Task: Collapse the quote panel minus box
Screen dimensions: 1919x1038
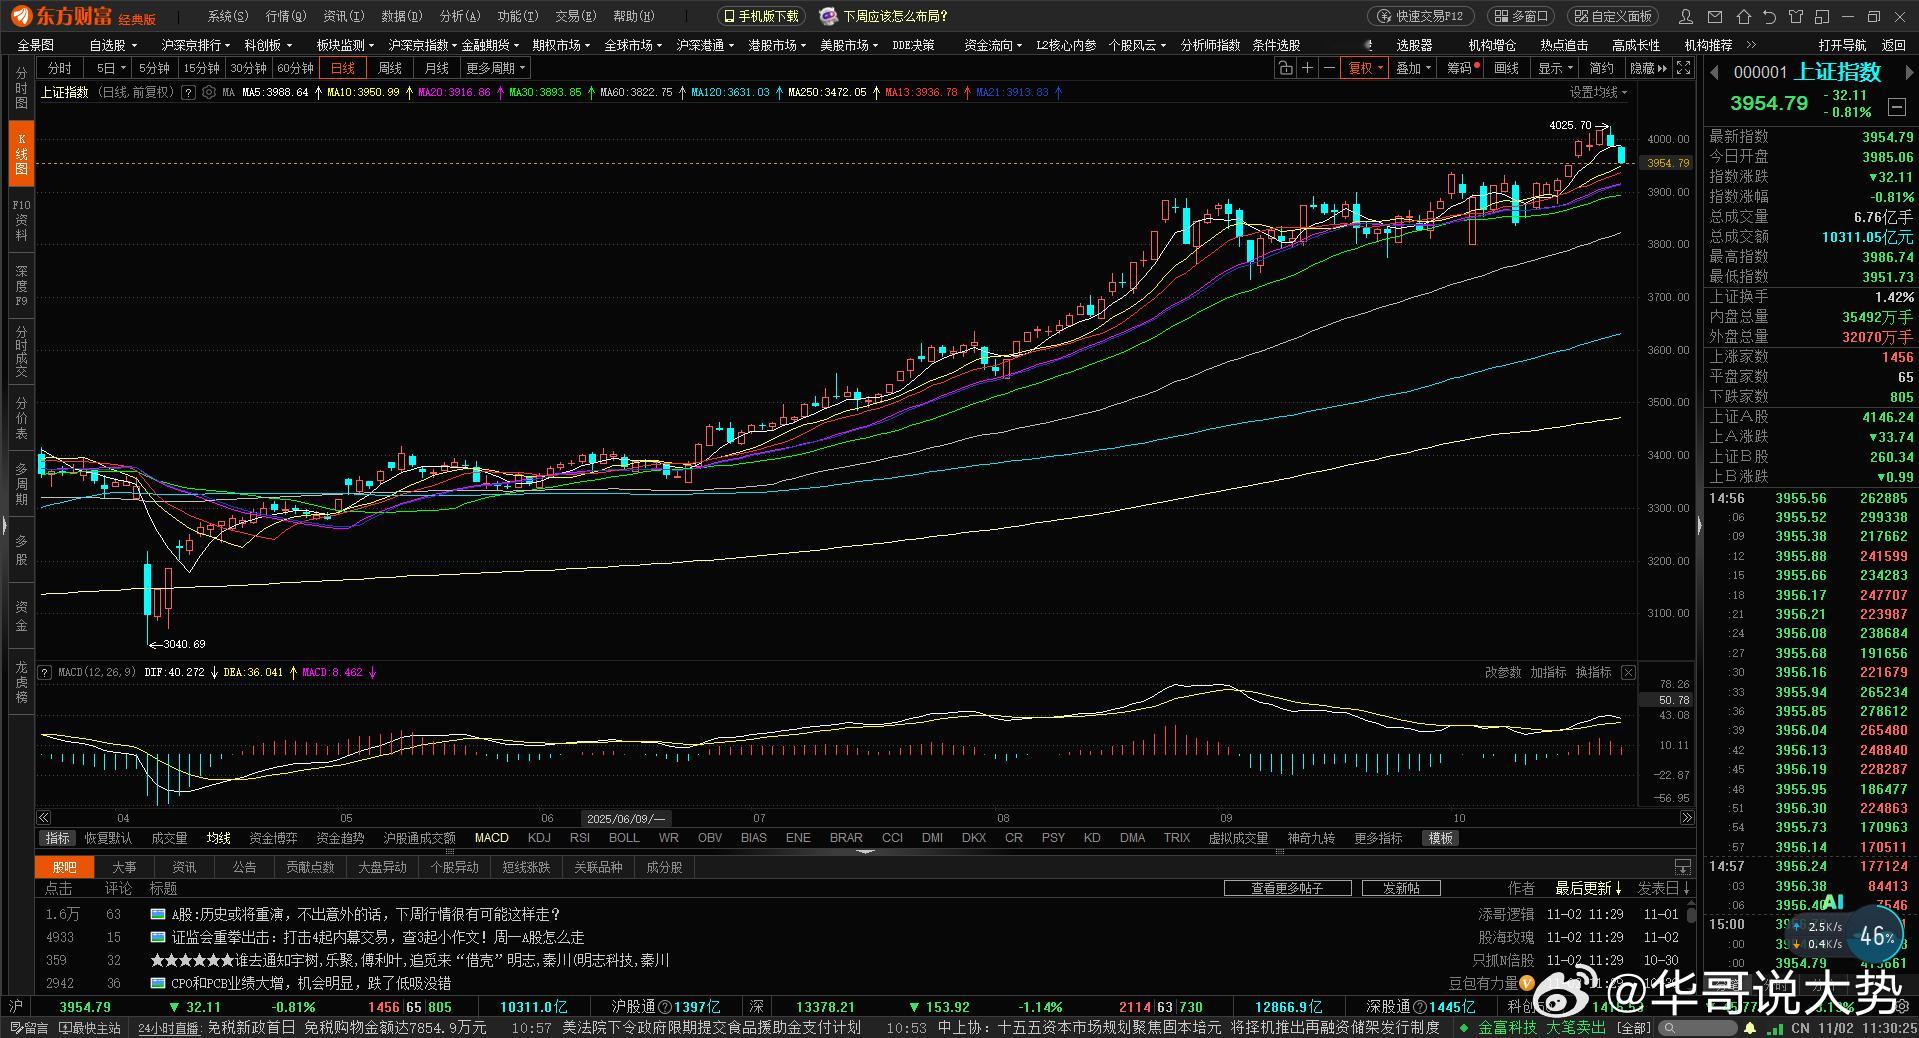Action: [1896, 106]
